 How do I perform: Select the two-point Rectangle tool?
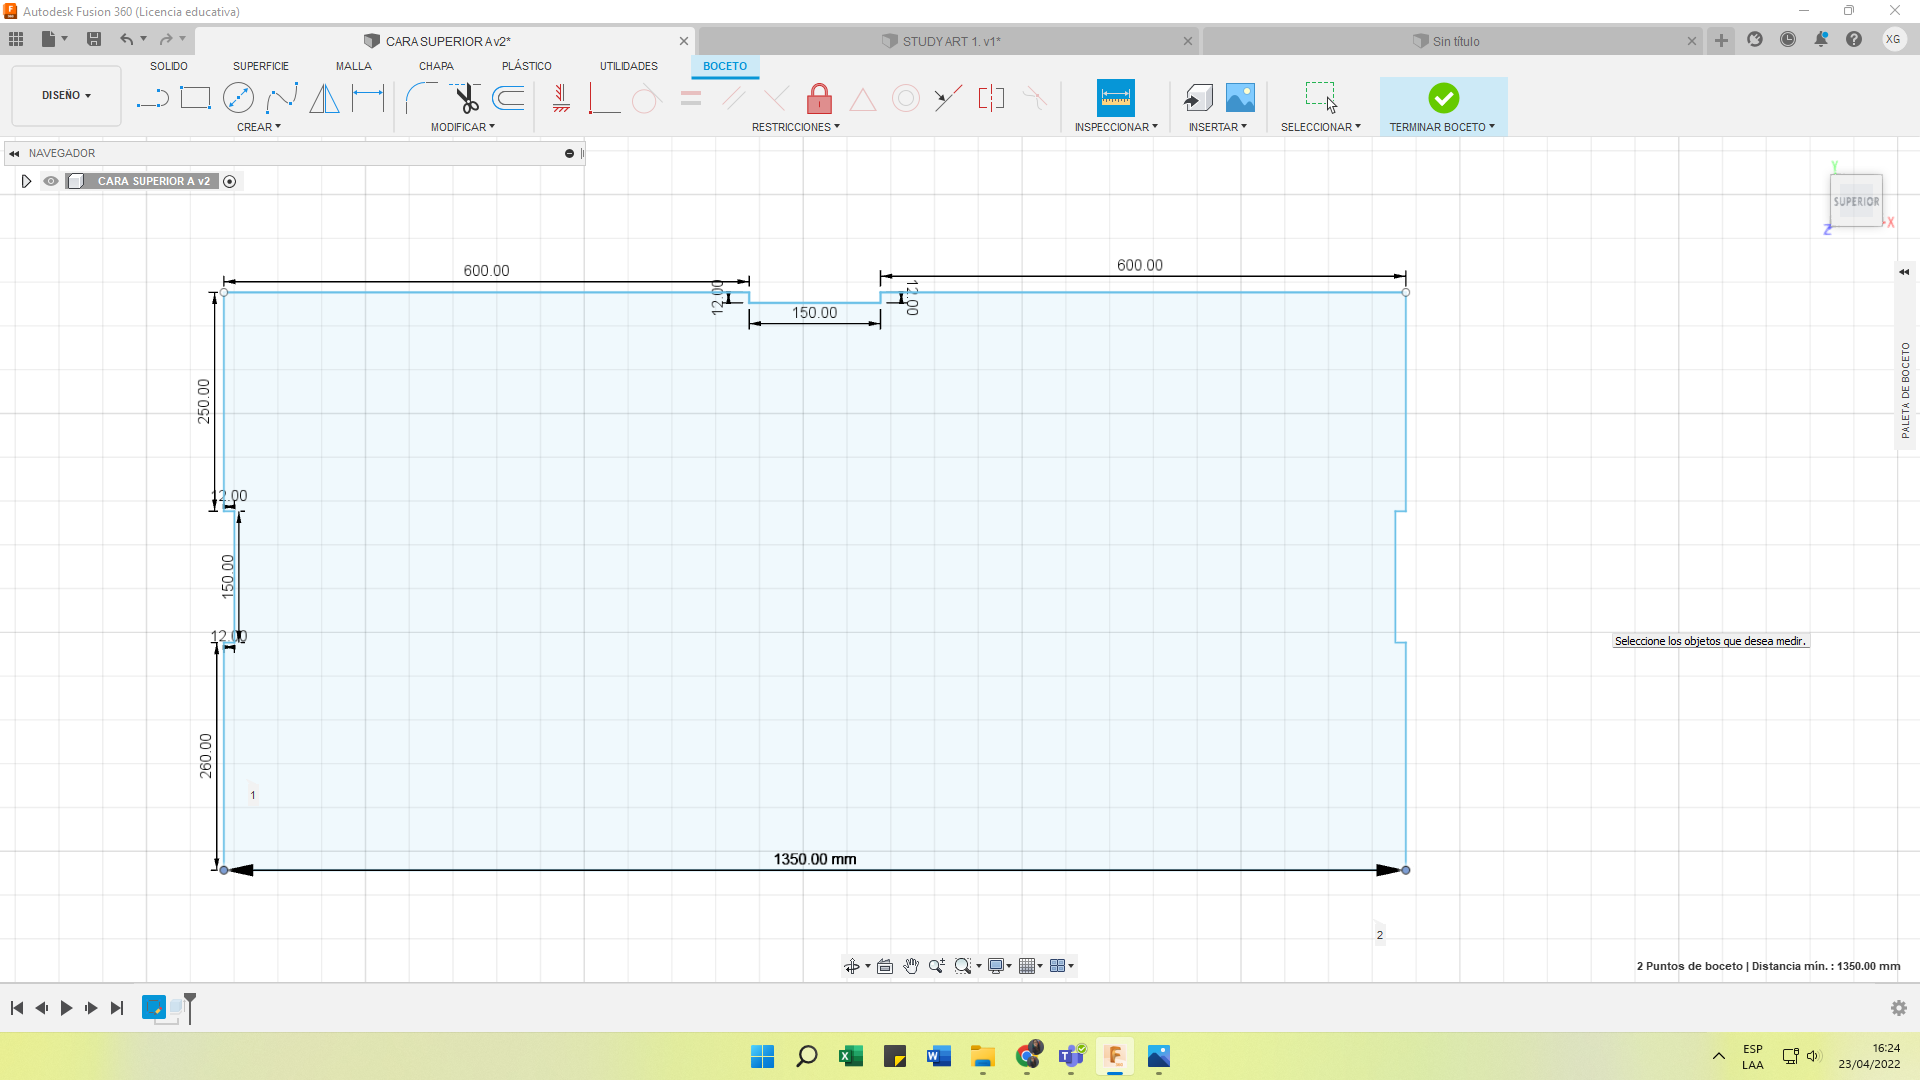coord(195,98)
